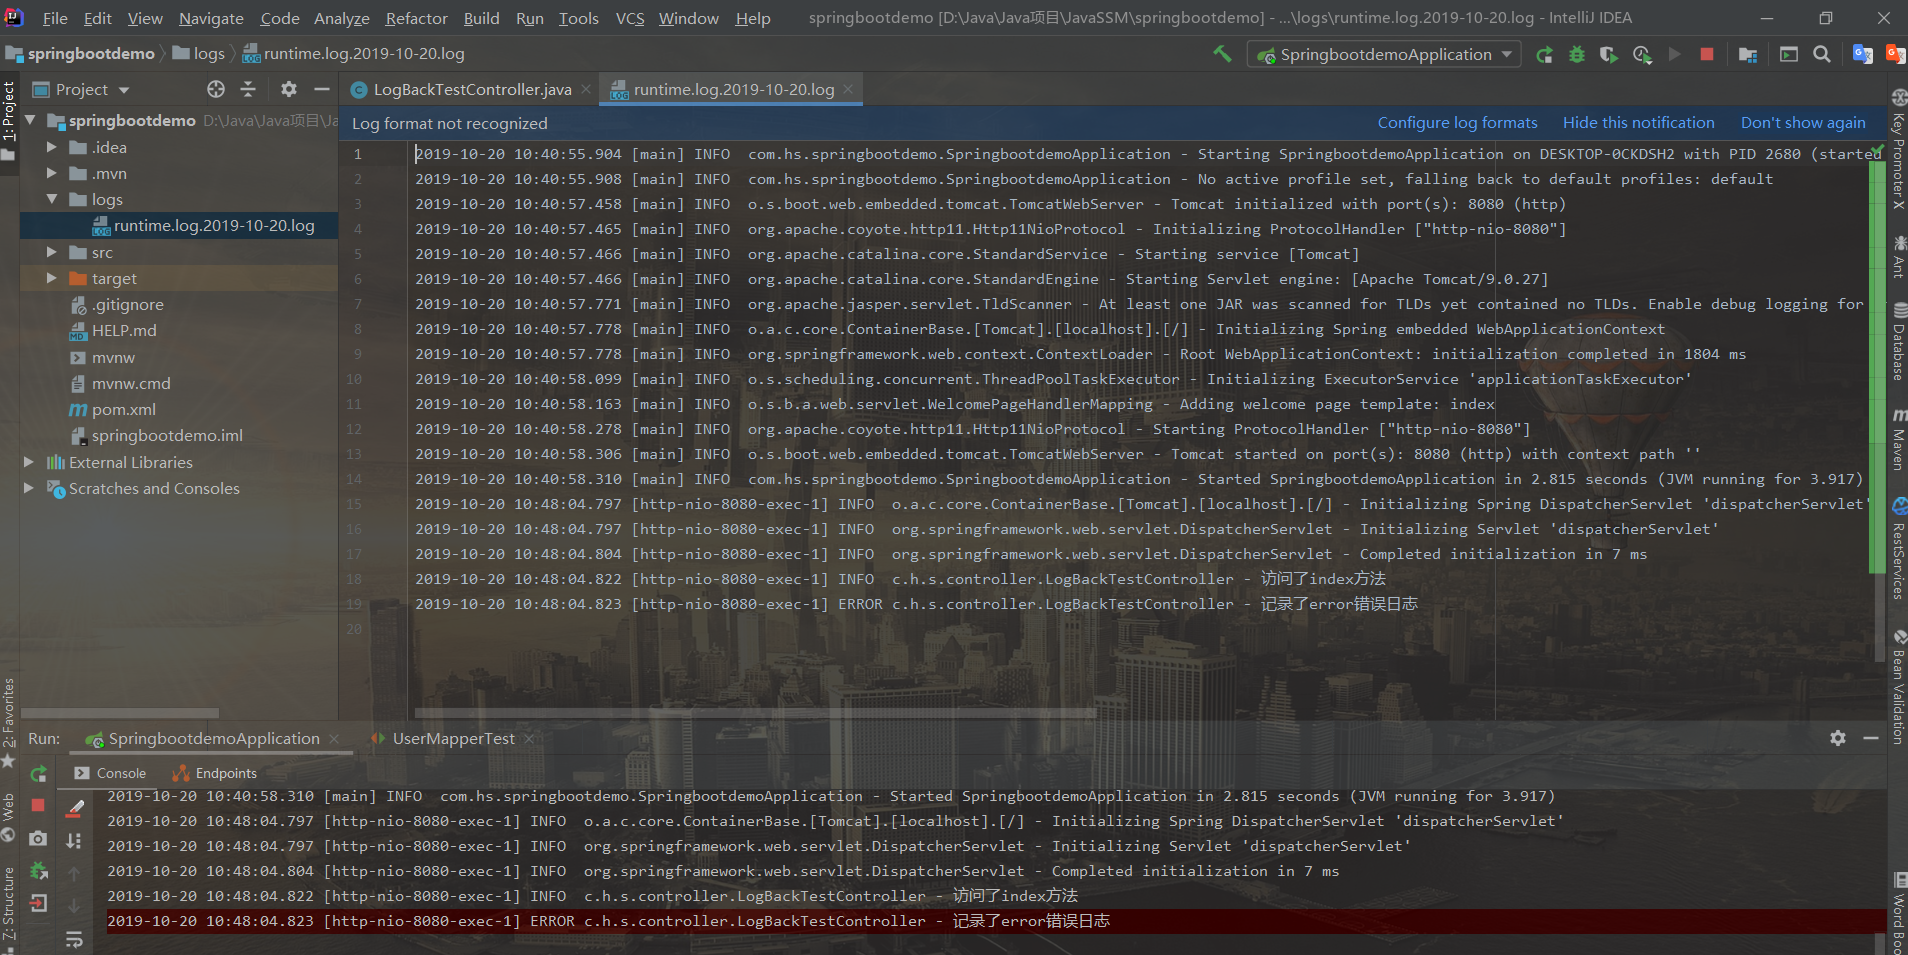This screenshot has height=955, width=1908.
Task: Toggle Scroll to End in the console
Action: click(x=74, y=841)
